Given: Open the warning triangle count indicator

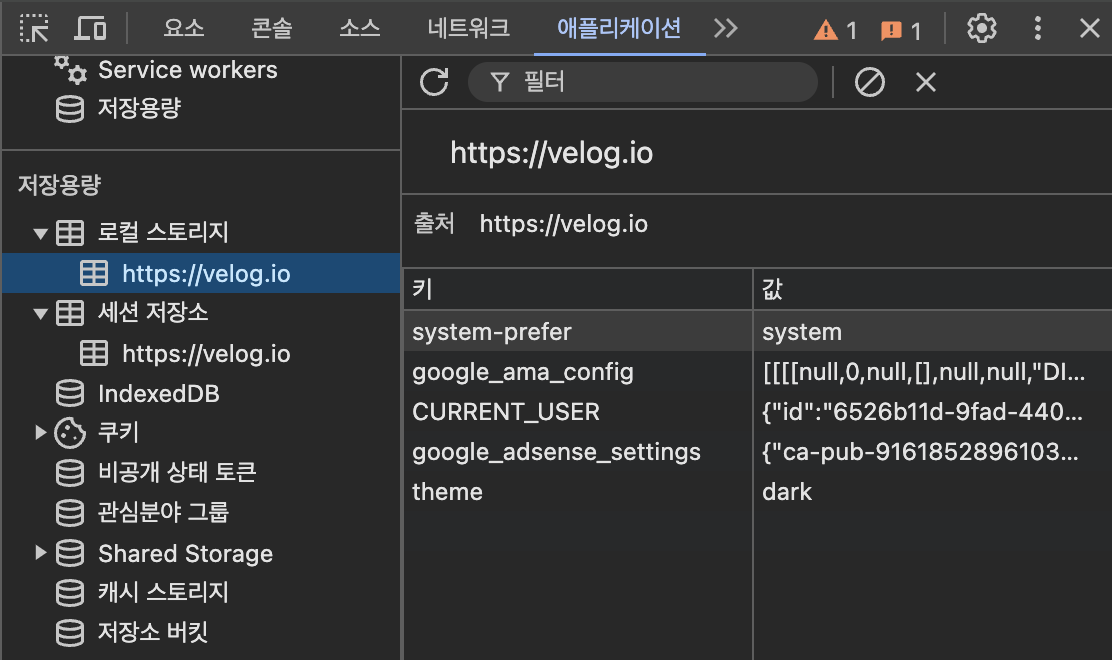Looking at the screenshot, I should [x=835, y=30].
